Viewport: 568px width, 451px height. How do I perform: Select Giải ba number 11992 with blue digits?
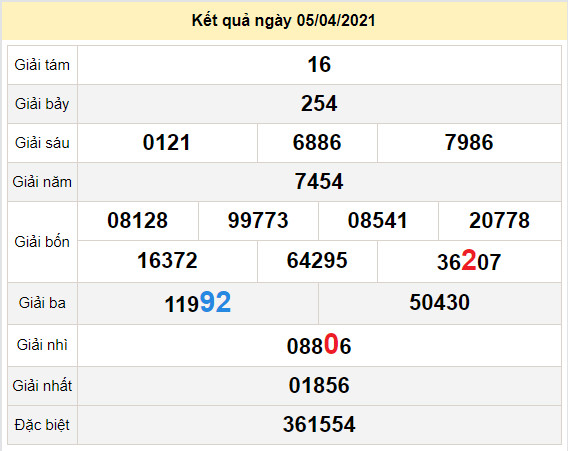[198, 303]
